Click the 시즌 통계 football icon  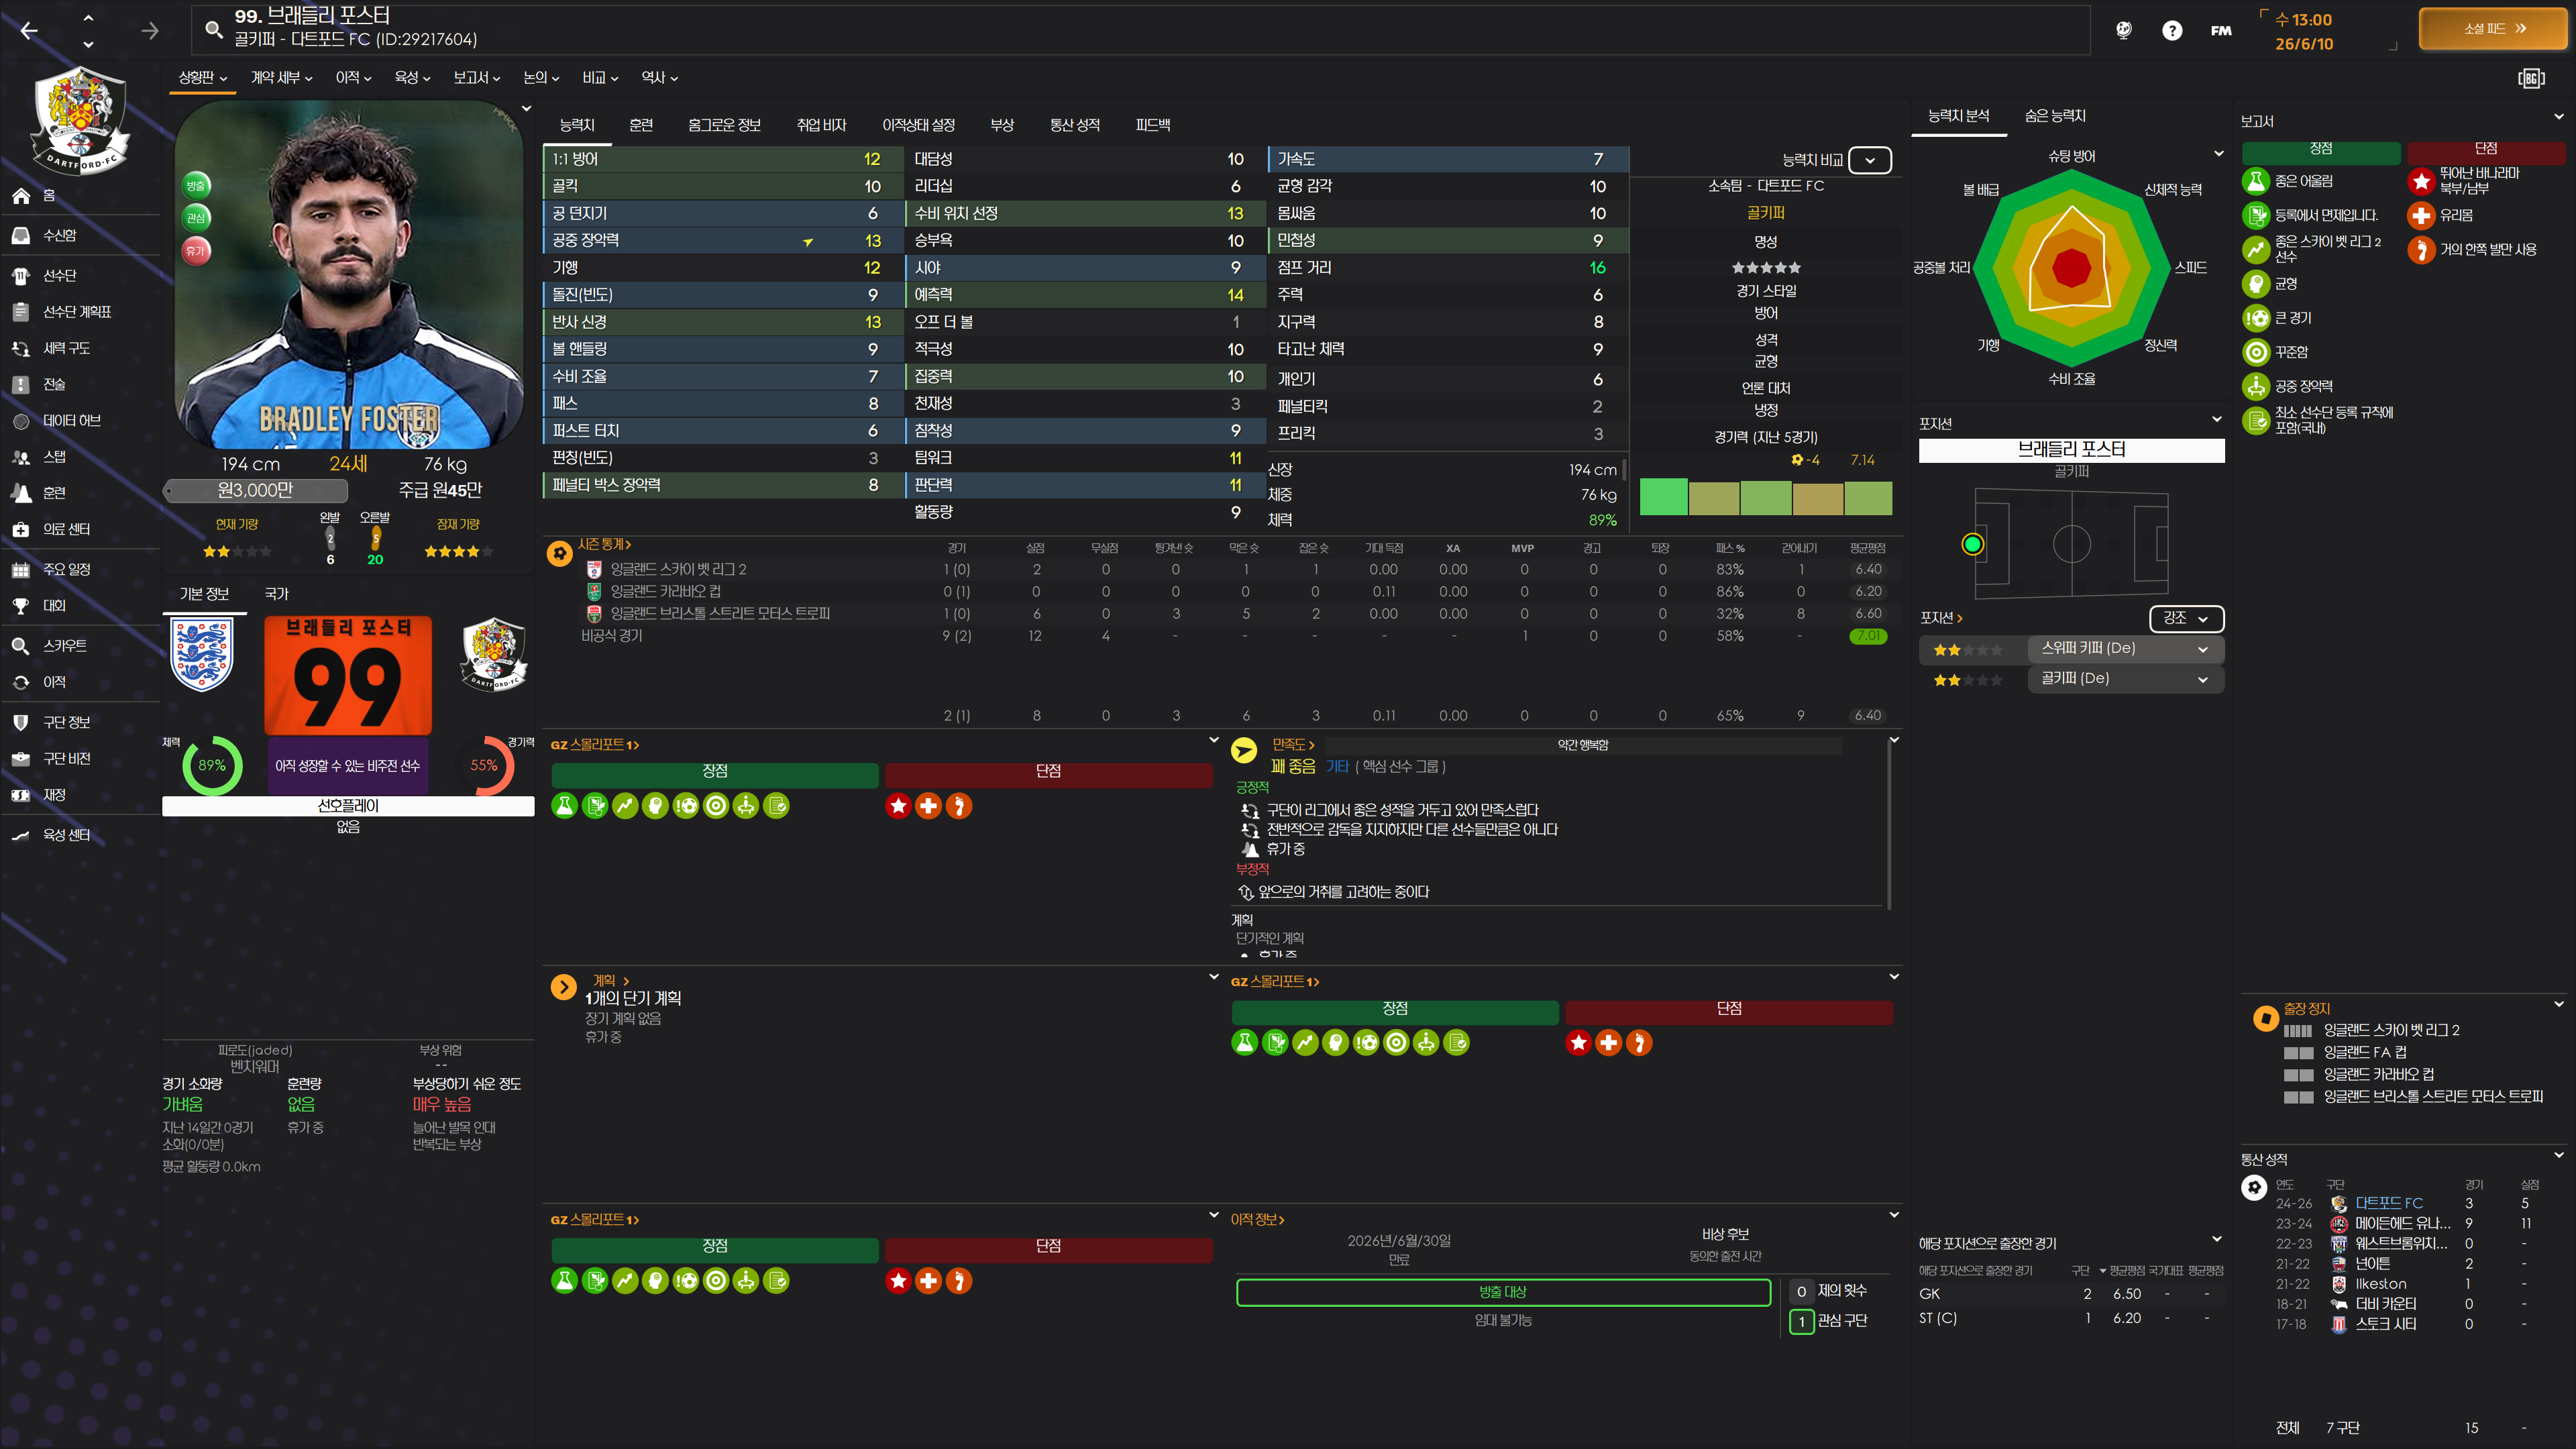coord(560,553)
